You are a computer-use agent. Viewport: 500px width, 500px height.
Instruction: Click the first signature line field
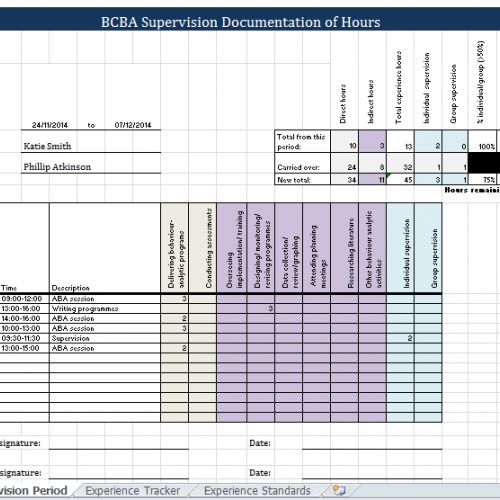[x=119, y=443]
